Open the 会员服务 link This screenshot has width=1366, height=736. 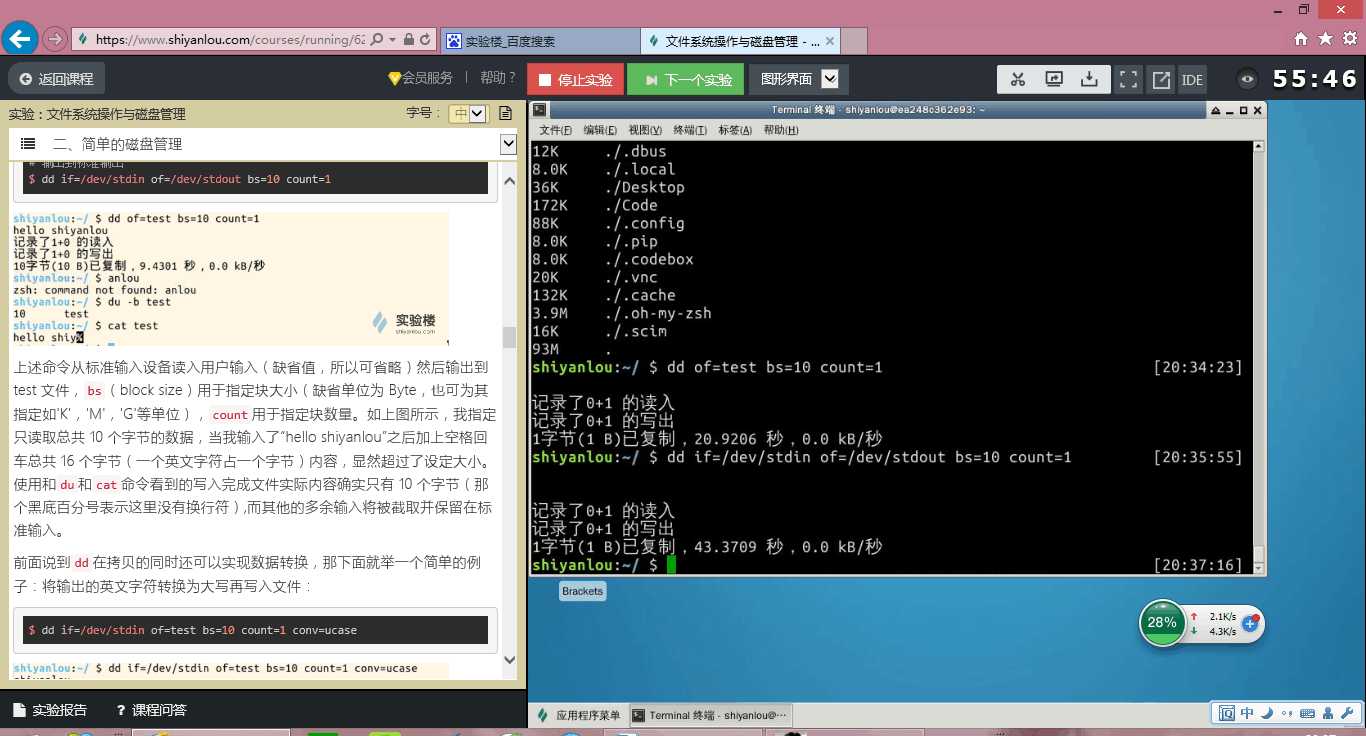pyautogui.click(x=420, y=78)
